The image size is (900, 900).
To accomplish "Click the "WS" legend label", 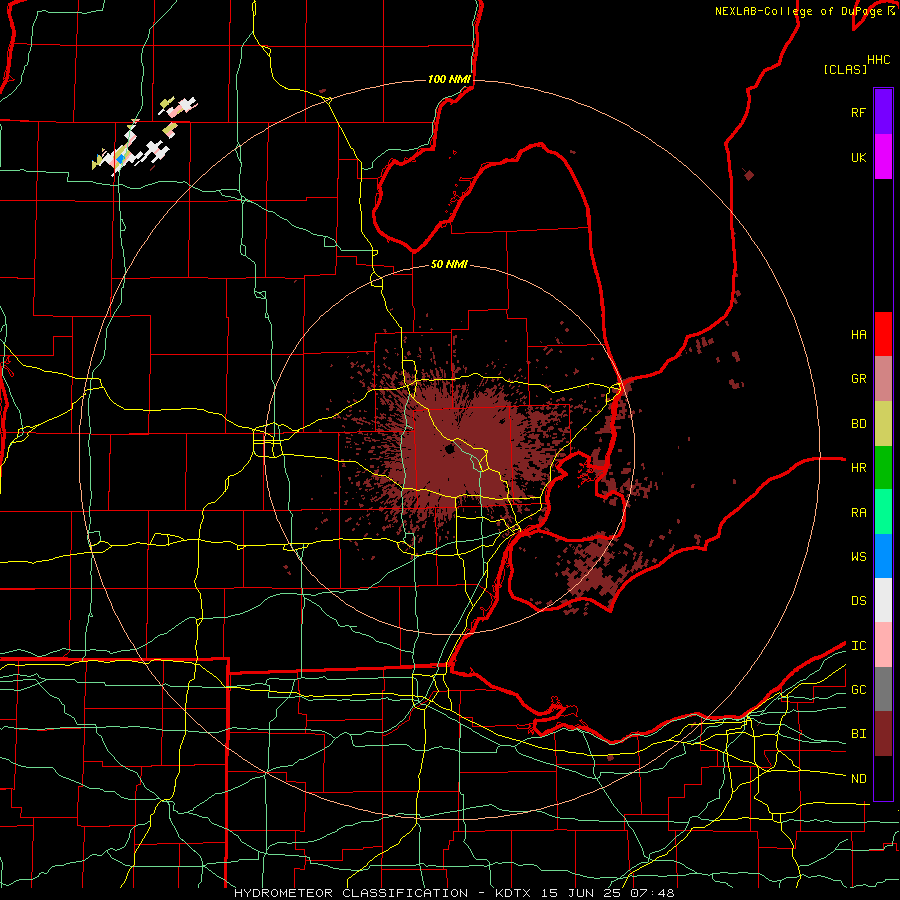I will (858, 557).
